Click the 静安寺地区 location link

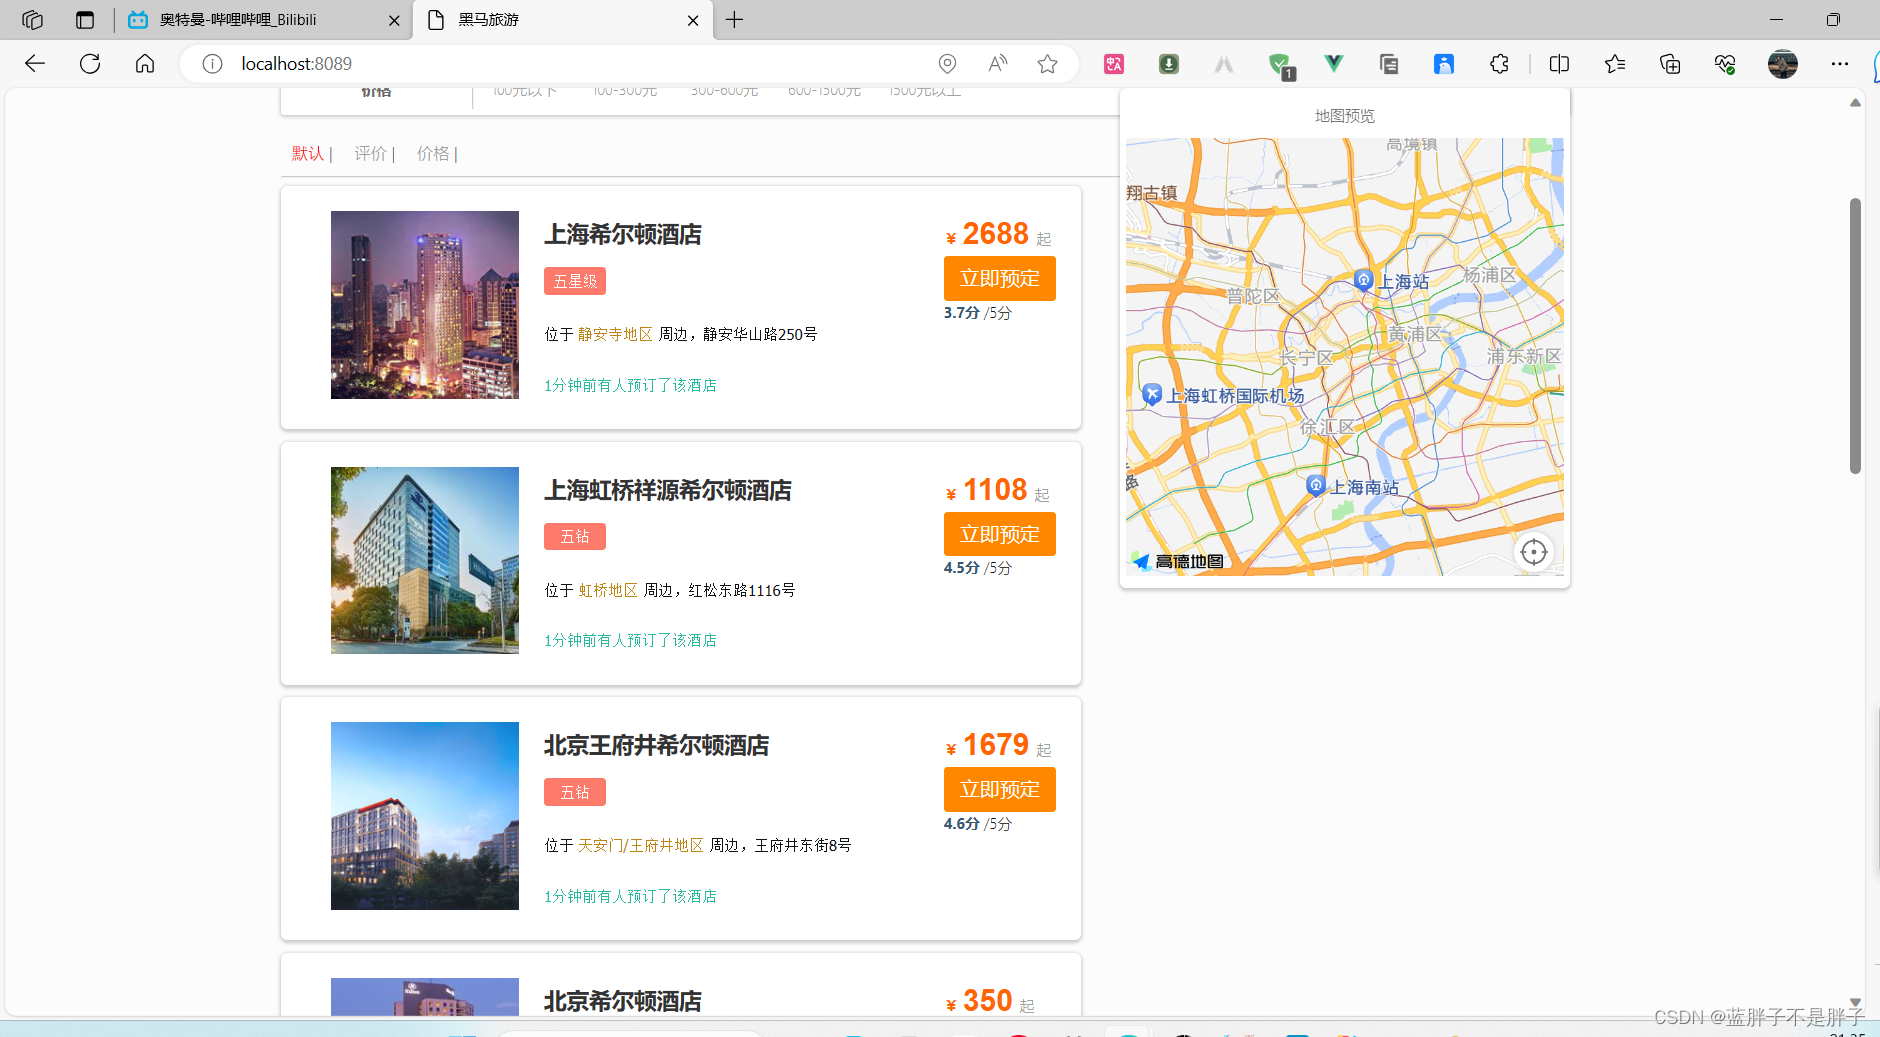615,335
